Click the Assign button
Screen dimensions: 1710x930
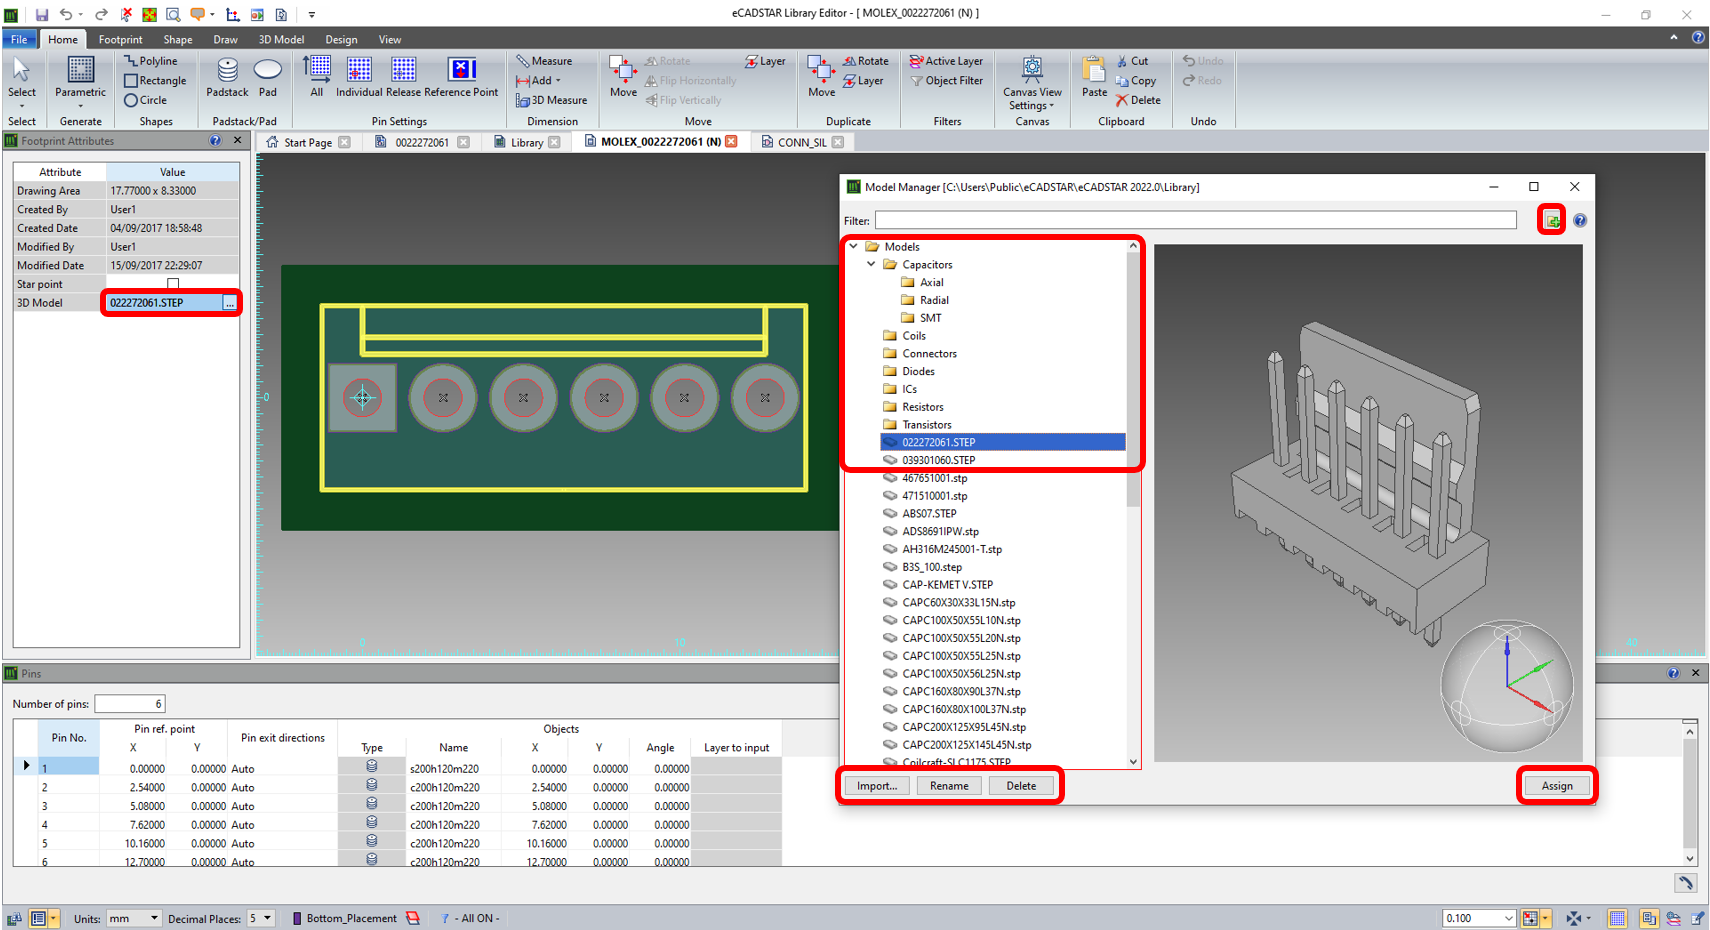1556,786
